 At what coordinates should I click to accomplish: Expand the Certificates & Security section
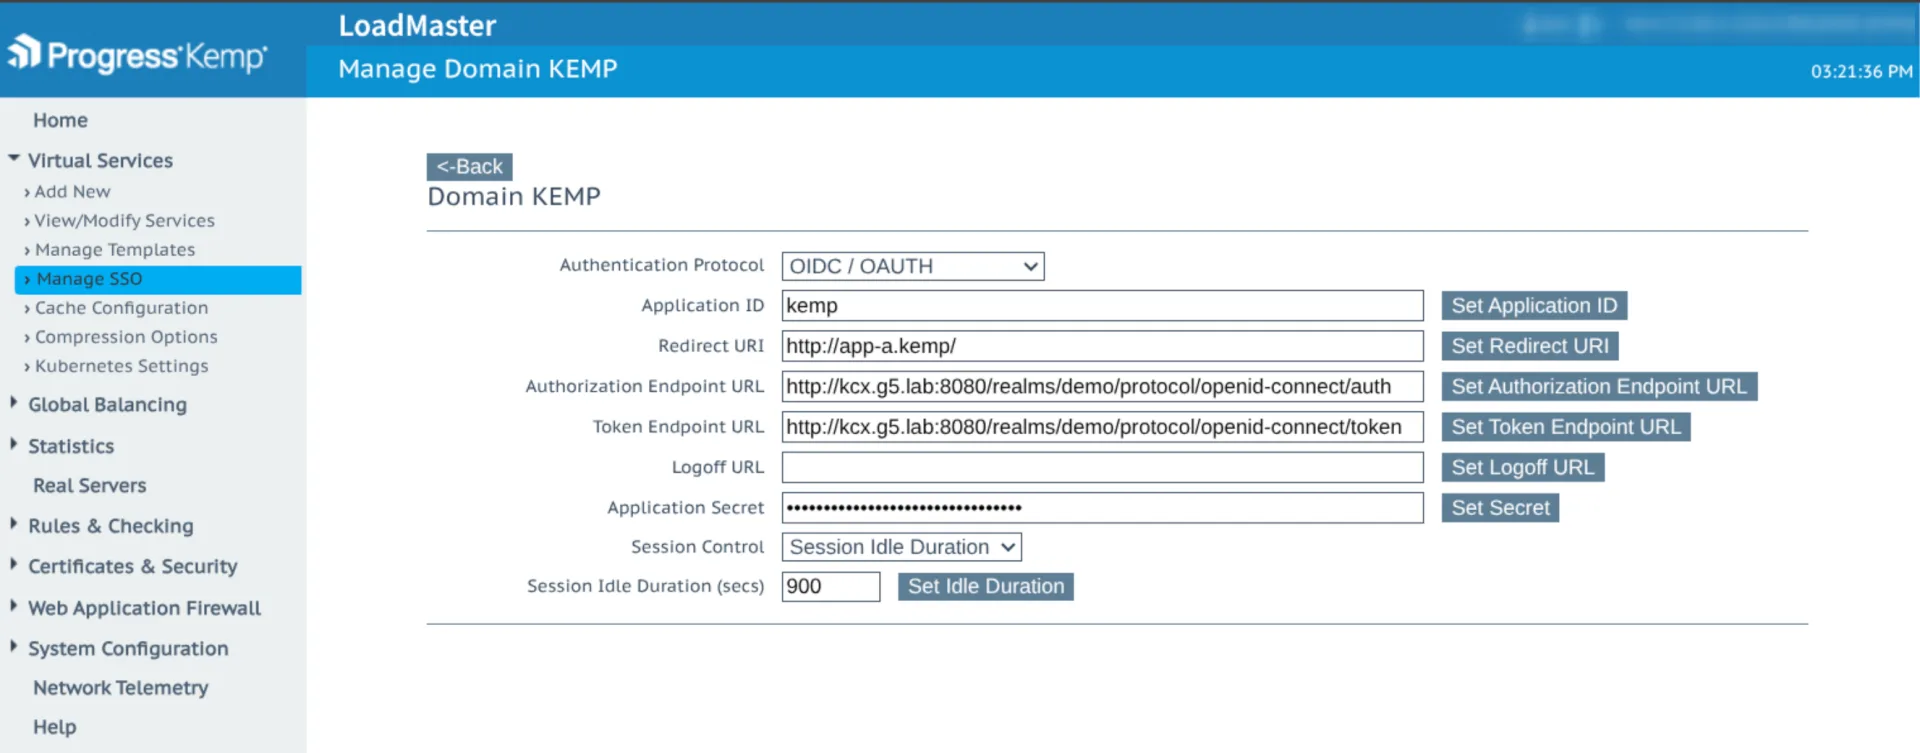click(x=132, y=566)
